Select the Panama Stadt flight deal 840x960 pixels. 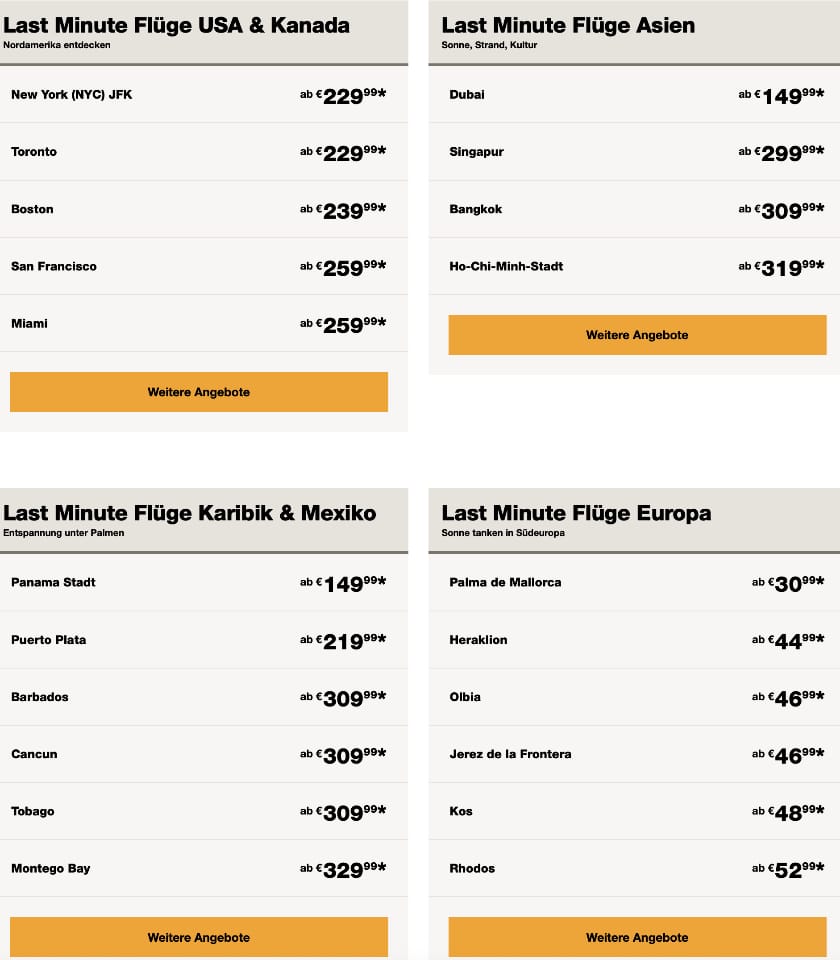pos(198,582)
